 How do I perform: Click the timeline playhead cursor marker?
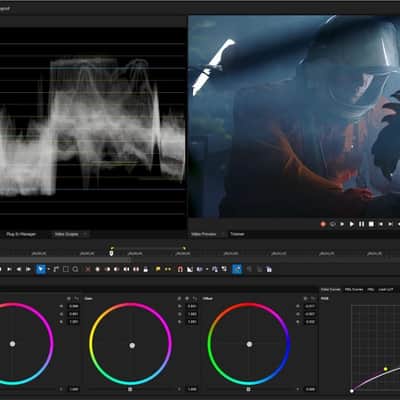(x=111, y=253)
